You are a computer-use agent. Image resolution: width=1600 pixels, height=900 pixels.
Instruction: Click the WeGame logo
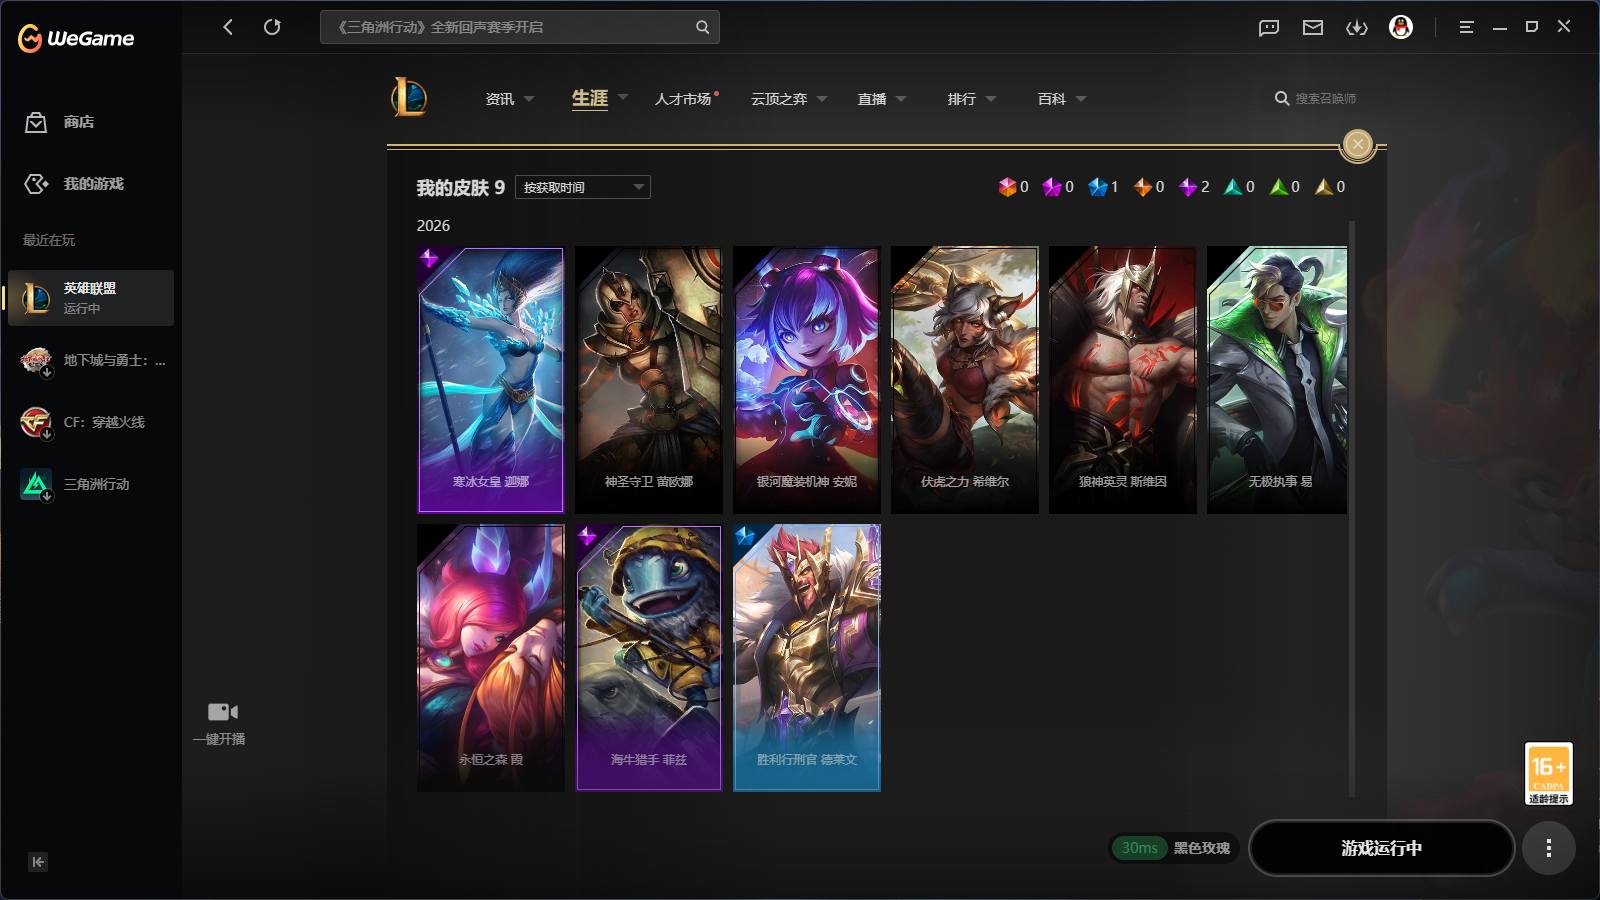[x=76, y=38]
